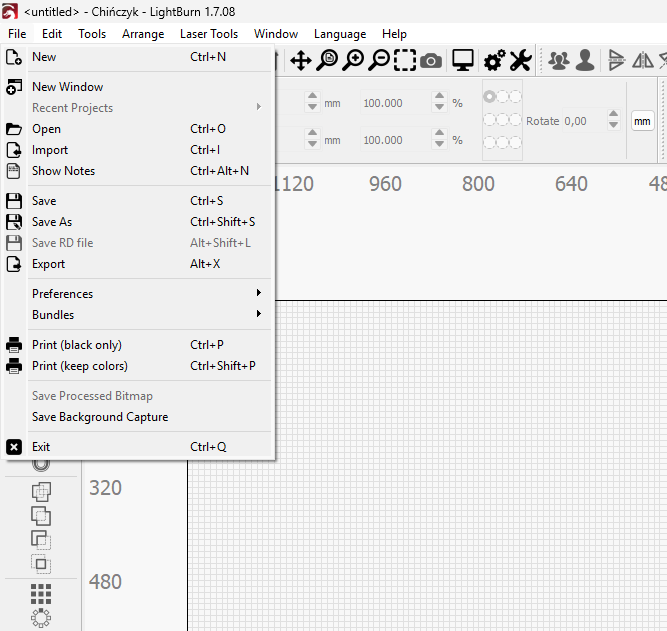Click the Preview monitor icon

(x=463, y=61)
